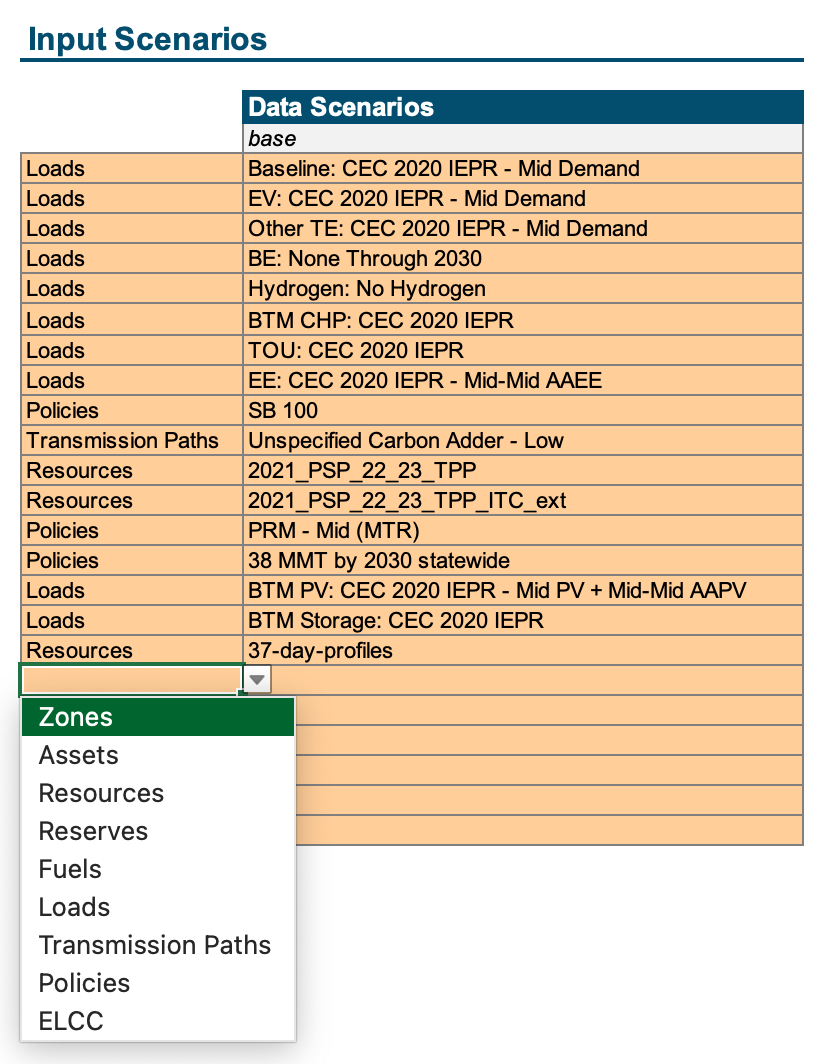
Task: Select the '2021_PSP_22_23_TPP_ITC_ext' cell
Action: click(x=522, y=500)
